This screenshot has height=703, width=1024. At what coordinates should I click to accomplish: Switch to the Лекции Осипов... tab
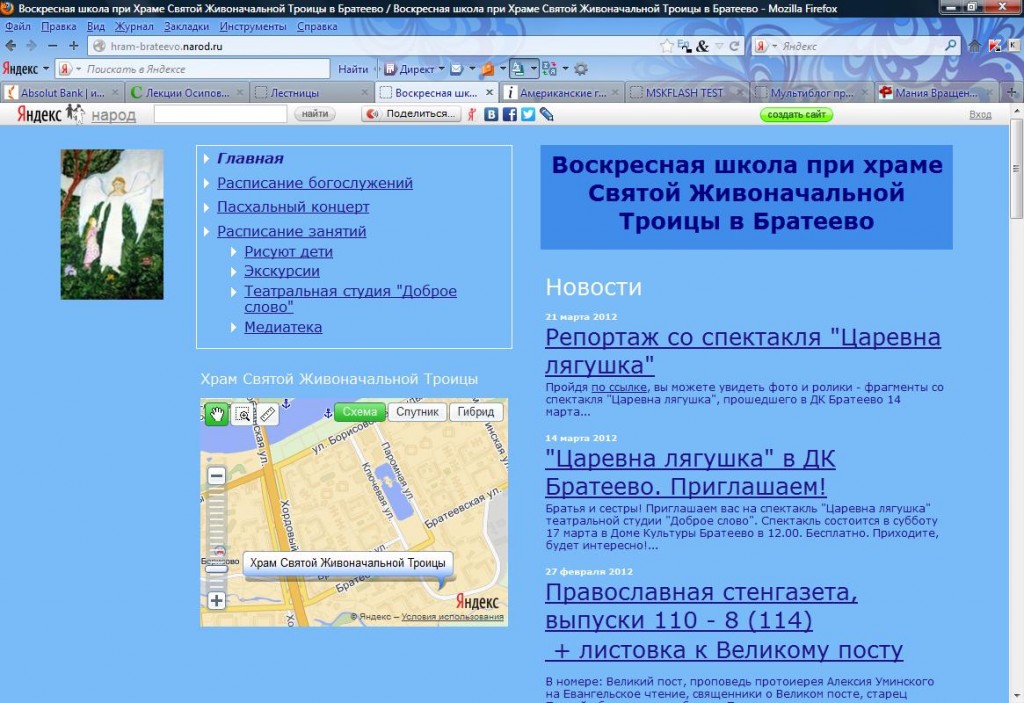coord(187,93)
